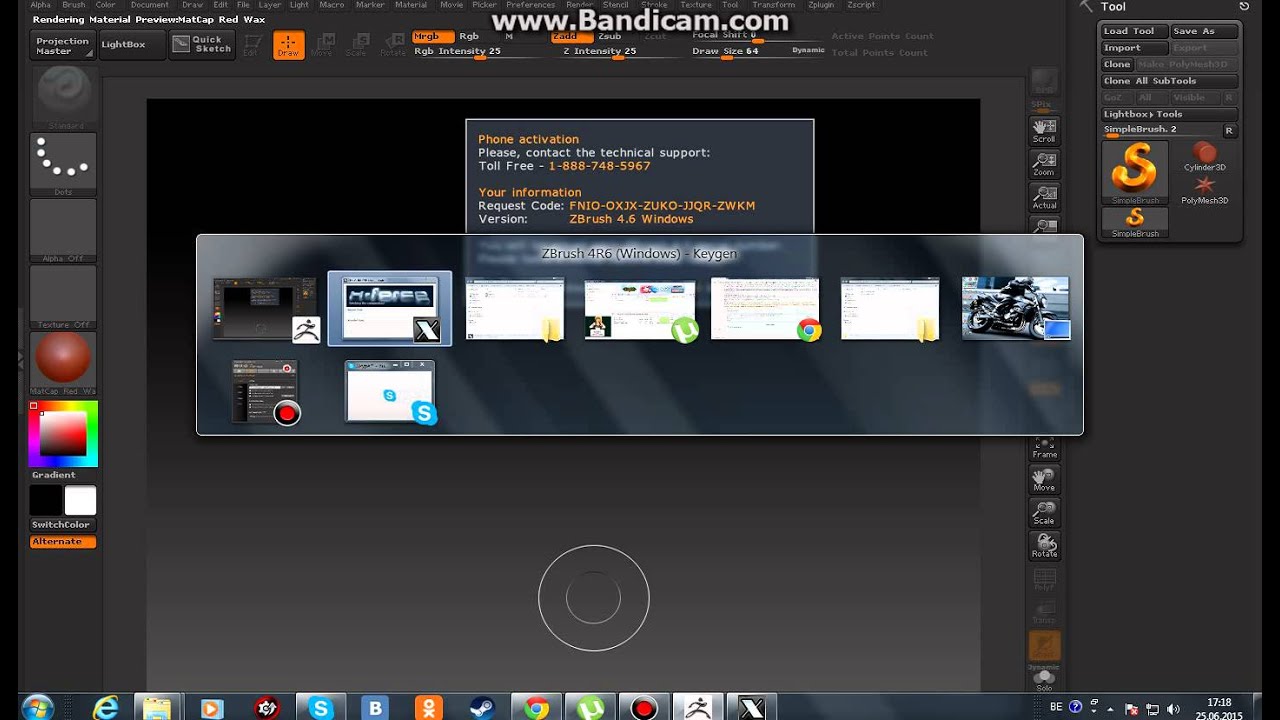Select the white secondary color swatch
This screenshot has height=720, width=1280.
[x=80, y=500]
